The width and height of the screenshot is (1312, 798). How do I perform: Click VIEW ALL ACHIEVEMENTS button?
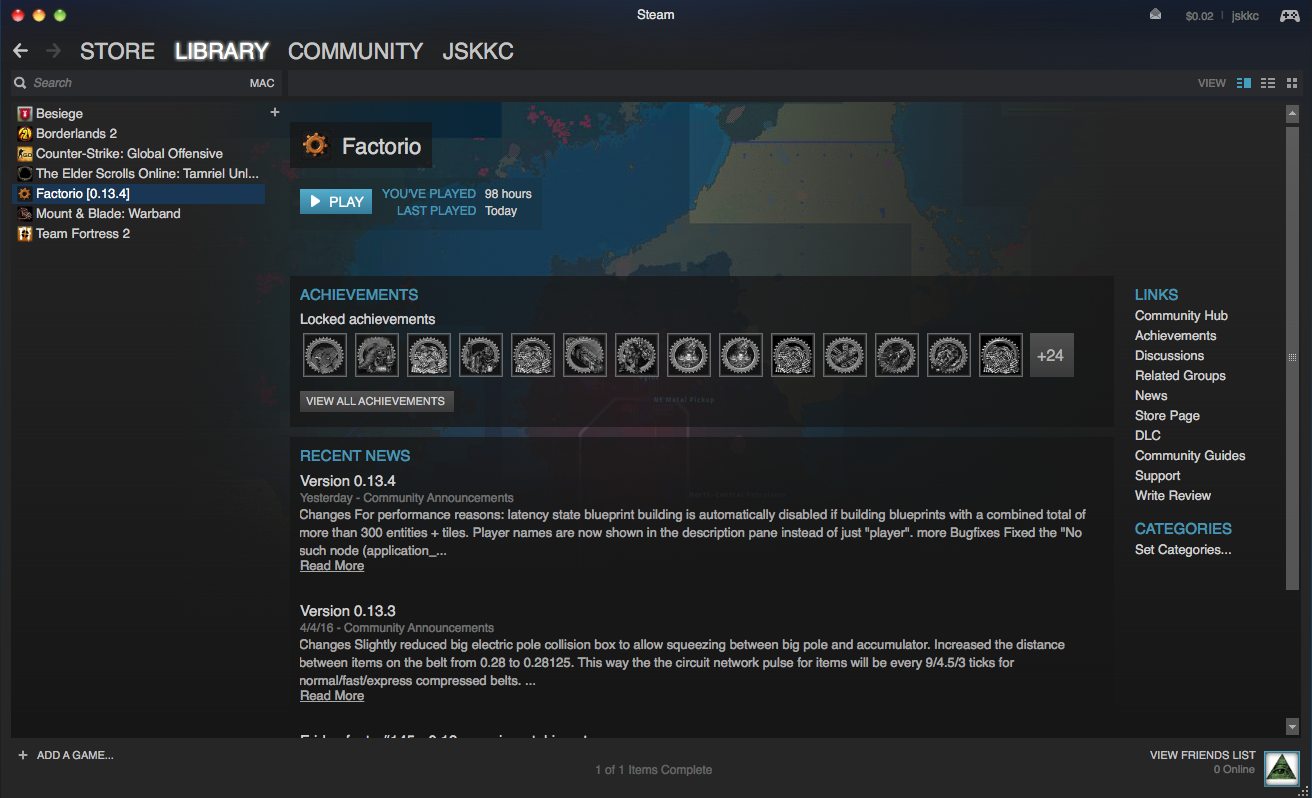tap(376, 401)
